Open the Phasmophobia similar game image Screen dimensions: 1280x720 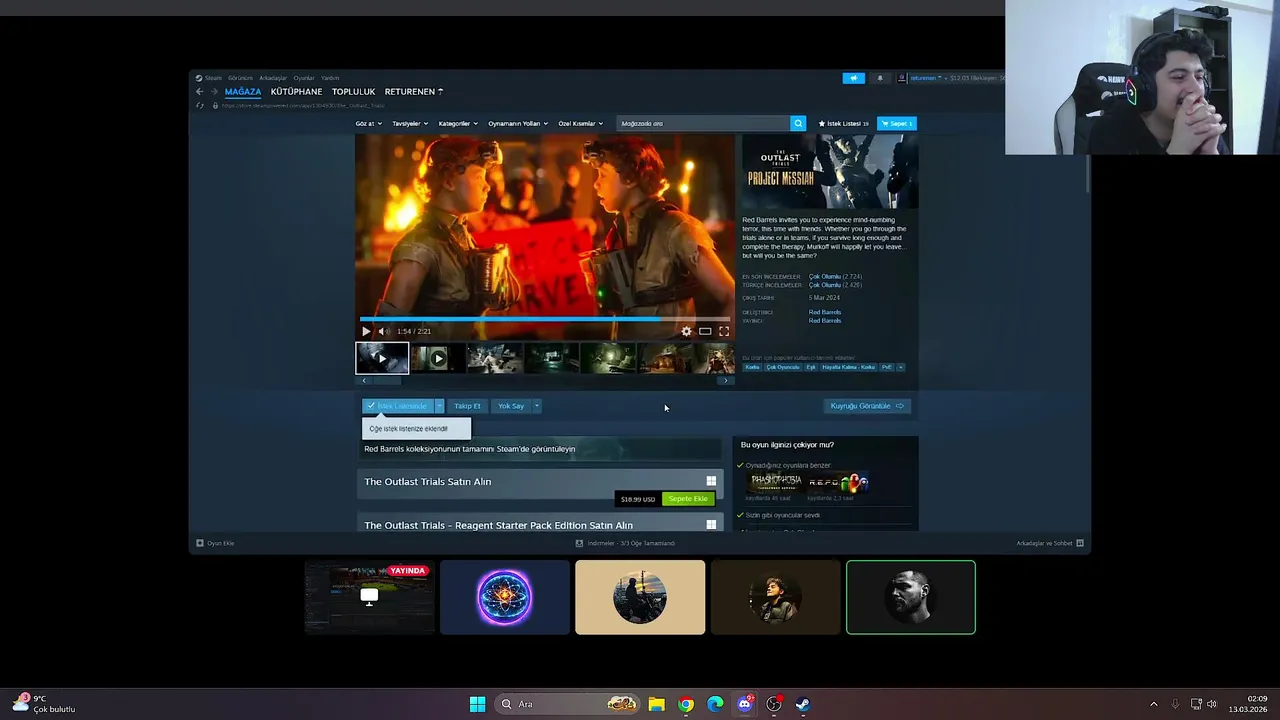tap(776, 482)
